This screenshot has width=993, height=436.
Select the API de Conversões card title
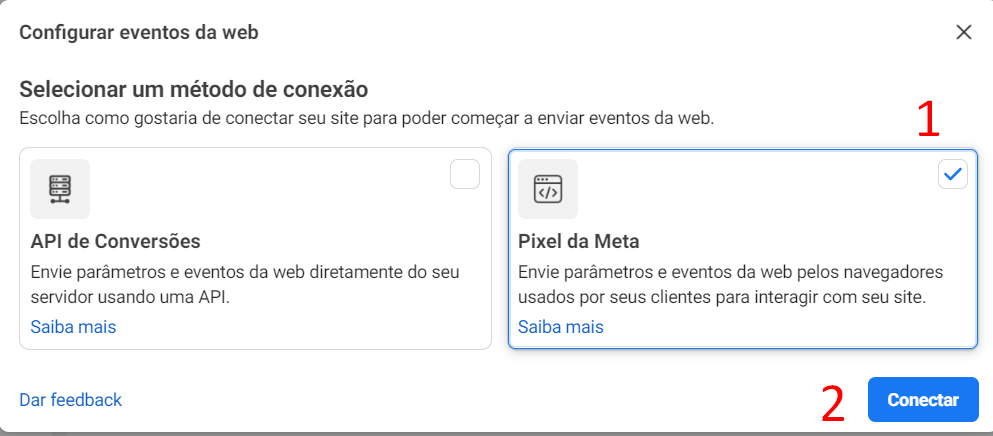(115, 241)
